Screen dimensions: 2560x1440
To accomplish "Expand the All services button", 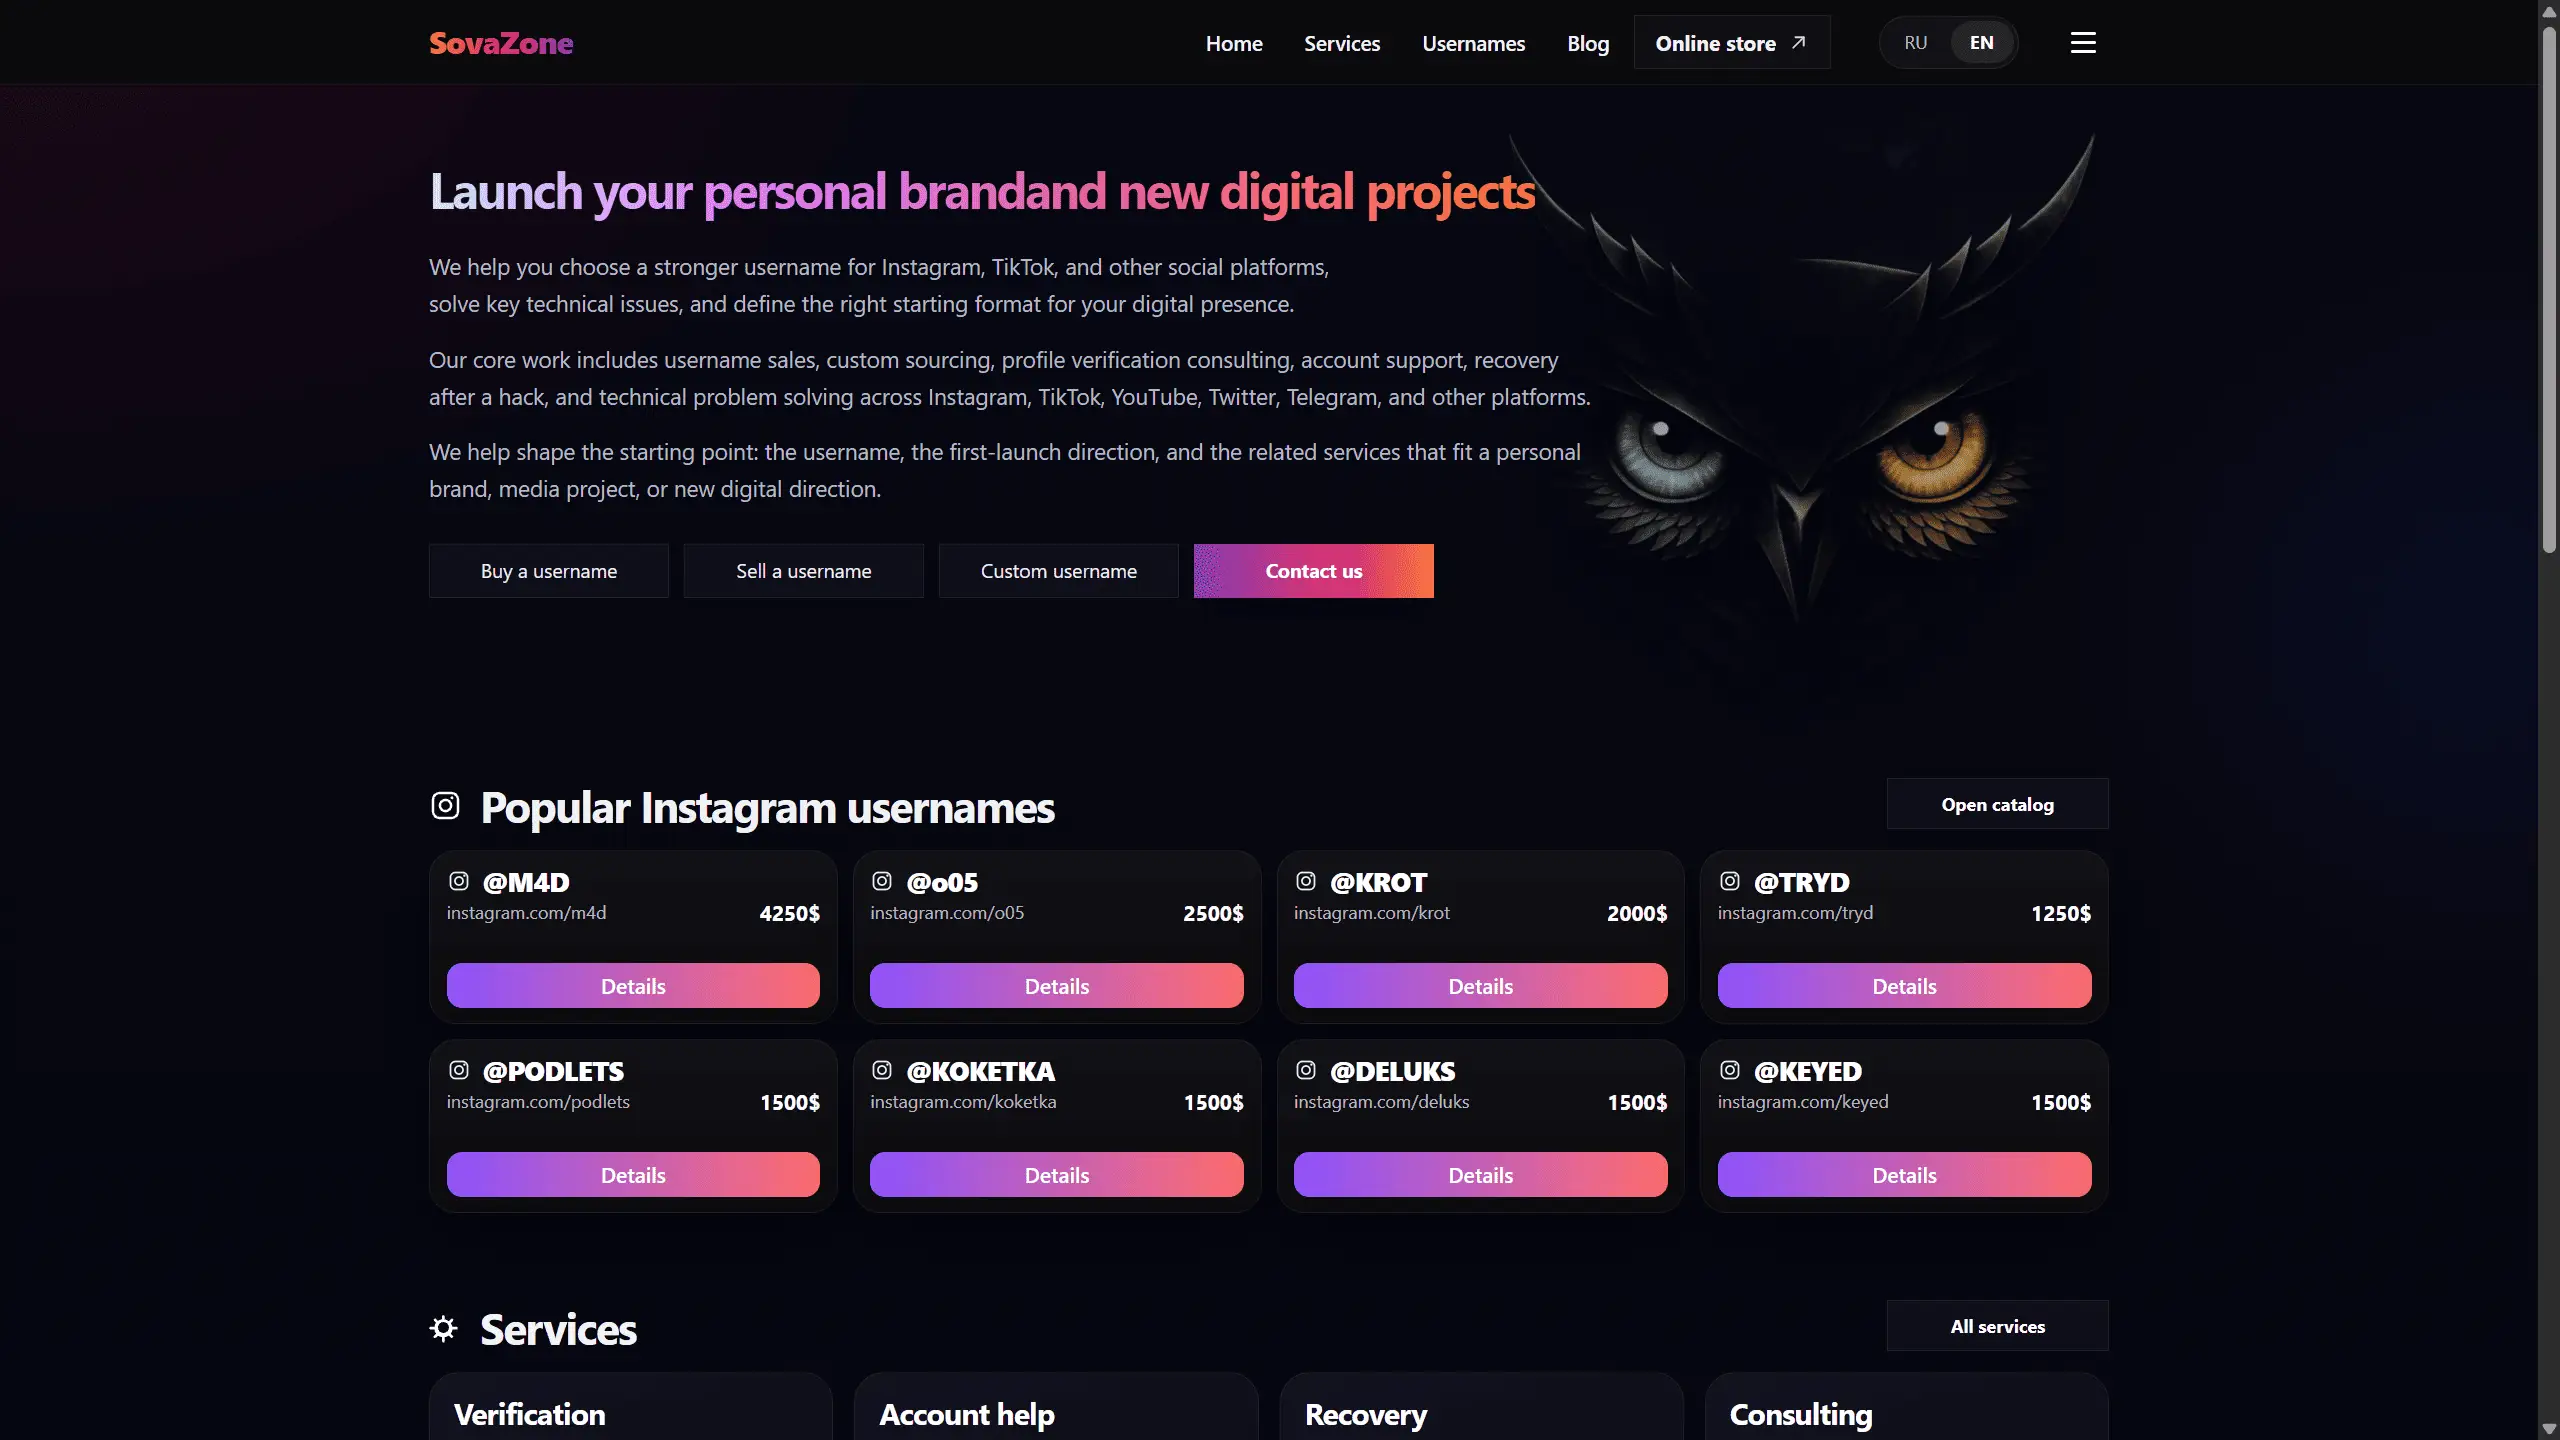I will click(x=1998, y=1326).
